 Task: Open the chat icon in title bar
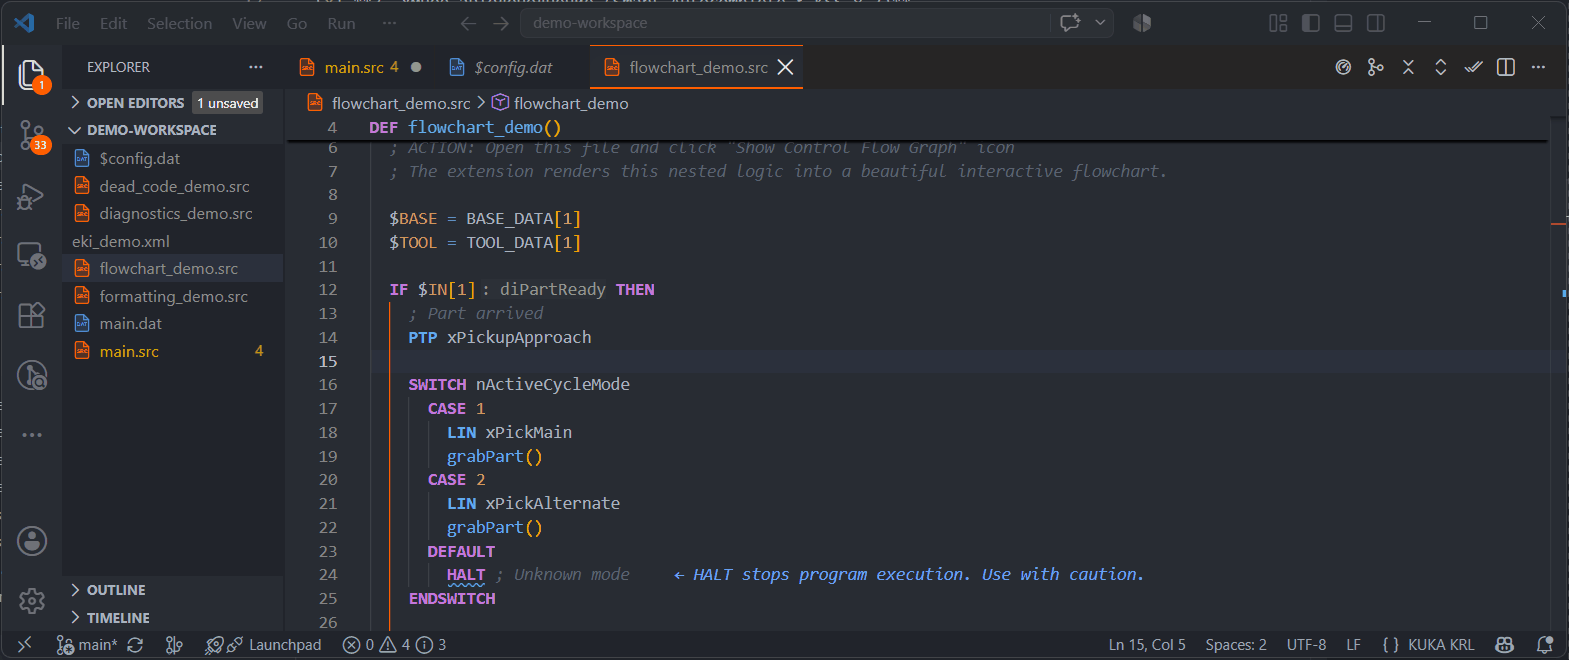click(1070, 22)
